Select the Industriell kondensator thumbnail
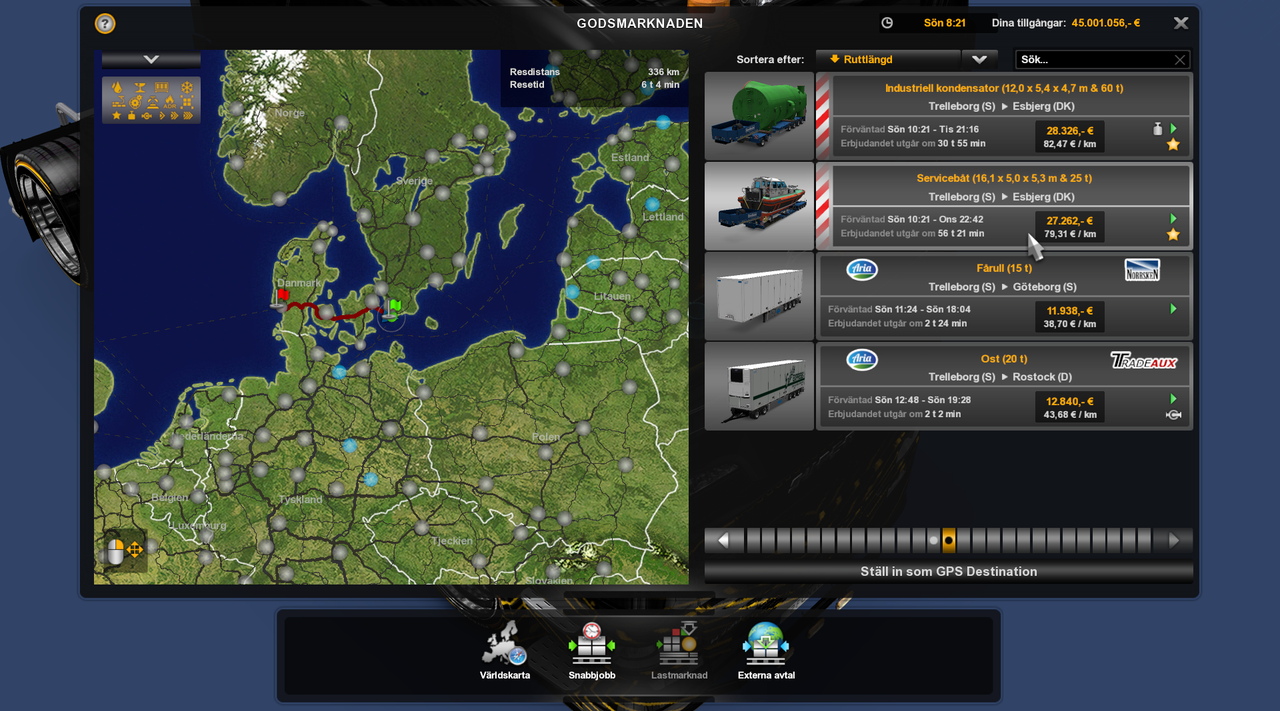The image size is (1280, 711). [759, 116]
